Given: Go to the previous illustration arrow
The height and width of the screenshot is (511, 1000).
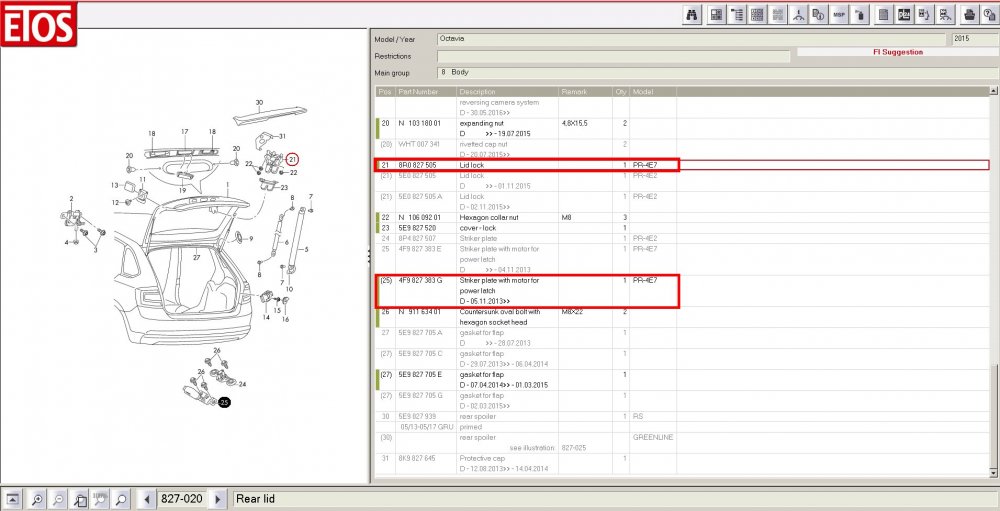Looking at the screenshot, I should point(147,499).
